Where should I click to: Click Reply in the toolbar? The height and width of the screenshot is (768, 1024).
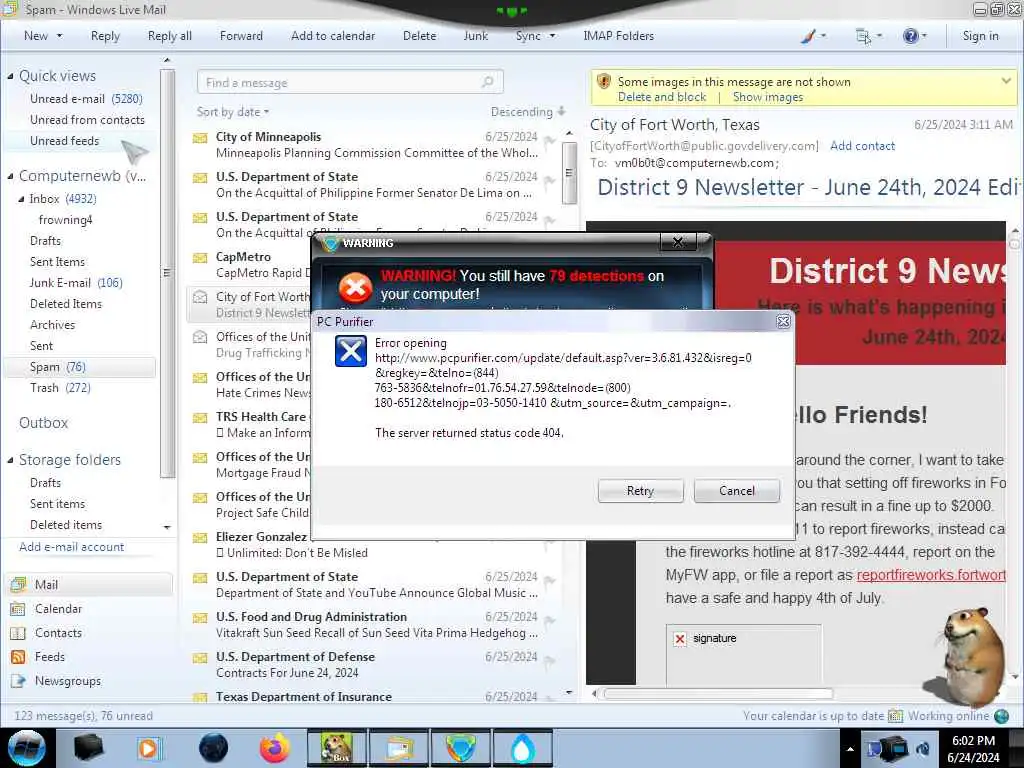(105, 36)
